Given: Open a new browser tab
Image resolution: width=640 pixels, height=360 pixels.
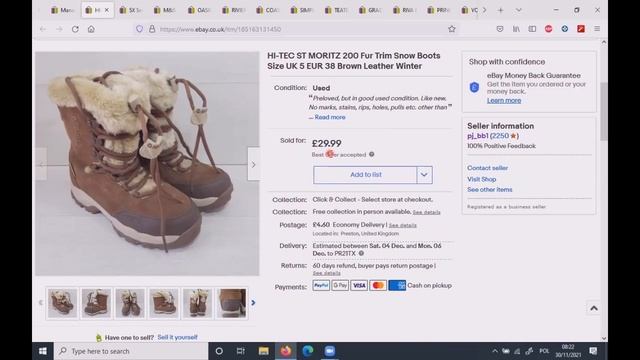Looking at the screenshot, I should 500,10.
